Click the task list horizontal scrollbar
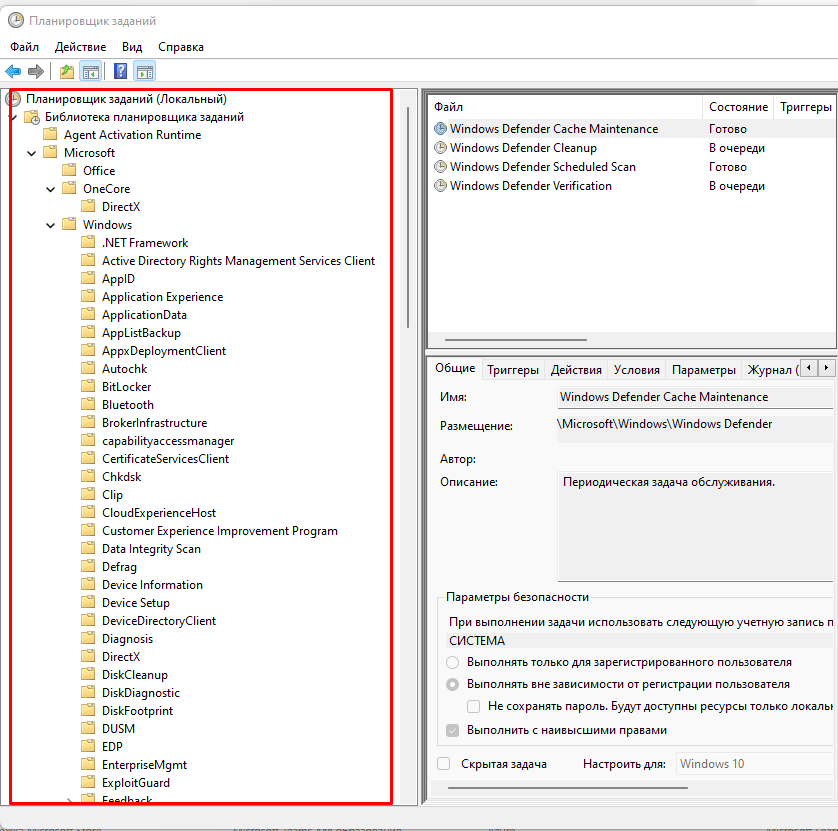This screenshot has height=831, width=838. 516,339
